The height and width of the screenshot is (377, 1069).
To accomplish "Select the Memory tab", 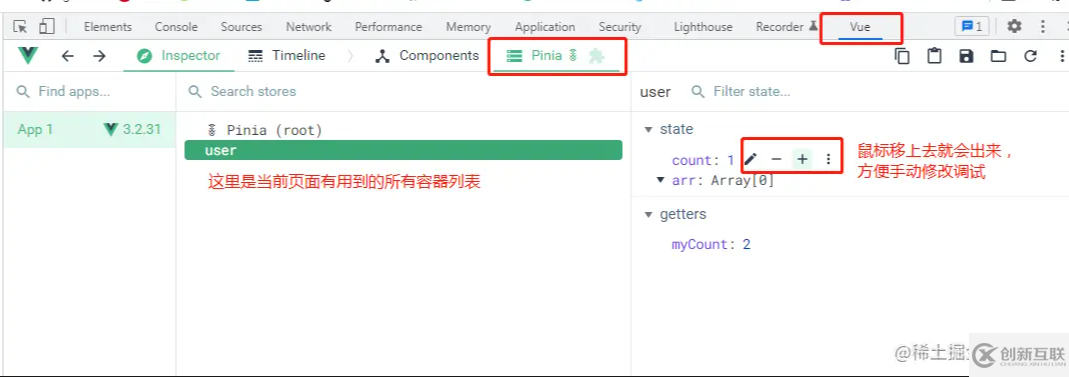I will [x=468, y=27].
